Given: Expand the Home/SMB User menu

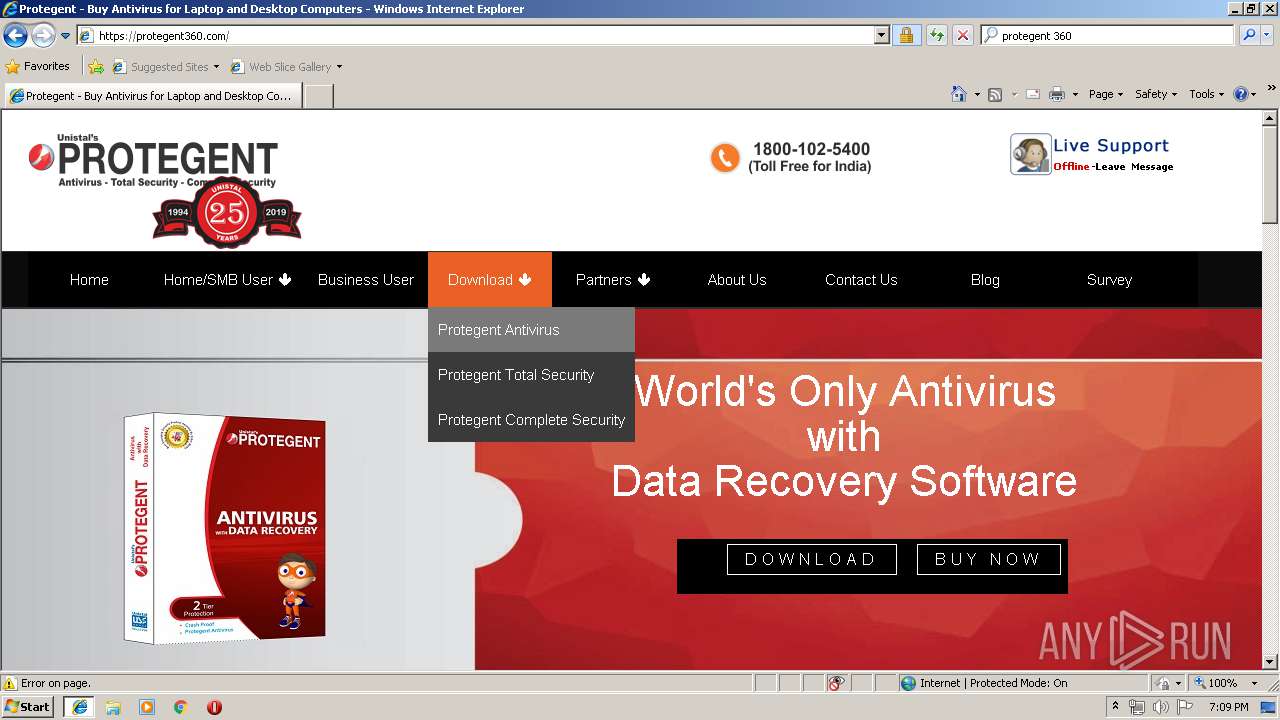Looking at the screenshot, I should coord(227,280).
